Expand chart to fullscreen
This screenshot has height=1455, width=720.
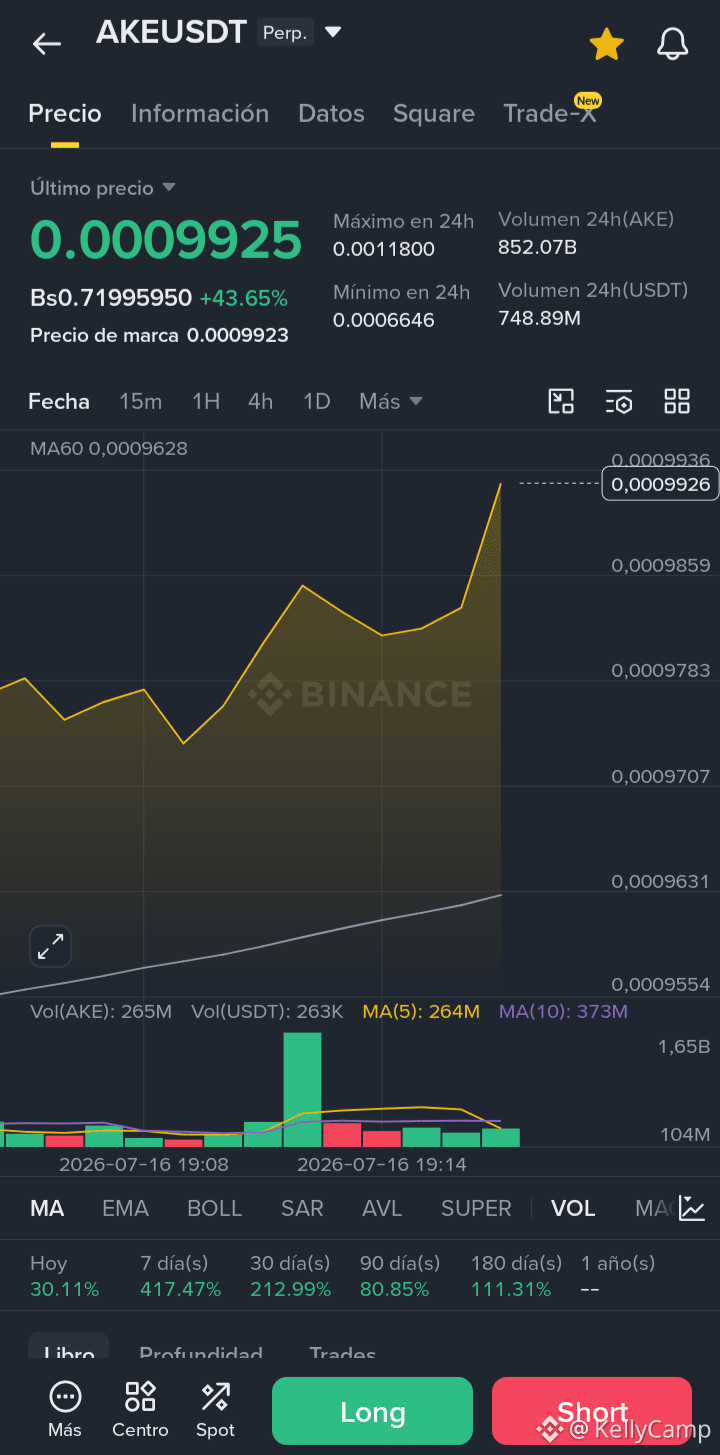click(50, 946)
